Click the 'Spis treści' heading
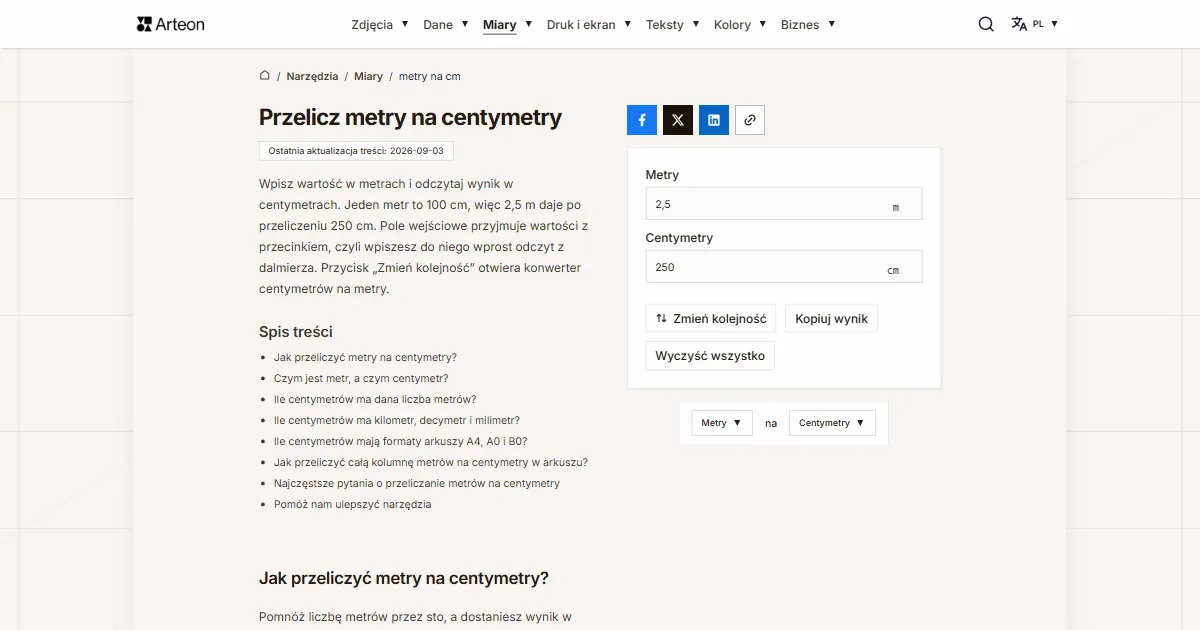 (296, 332)
